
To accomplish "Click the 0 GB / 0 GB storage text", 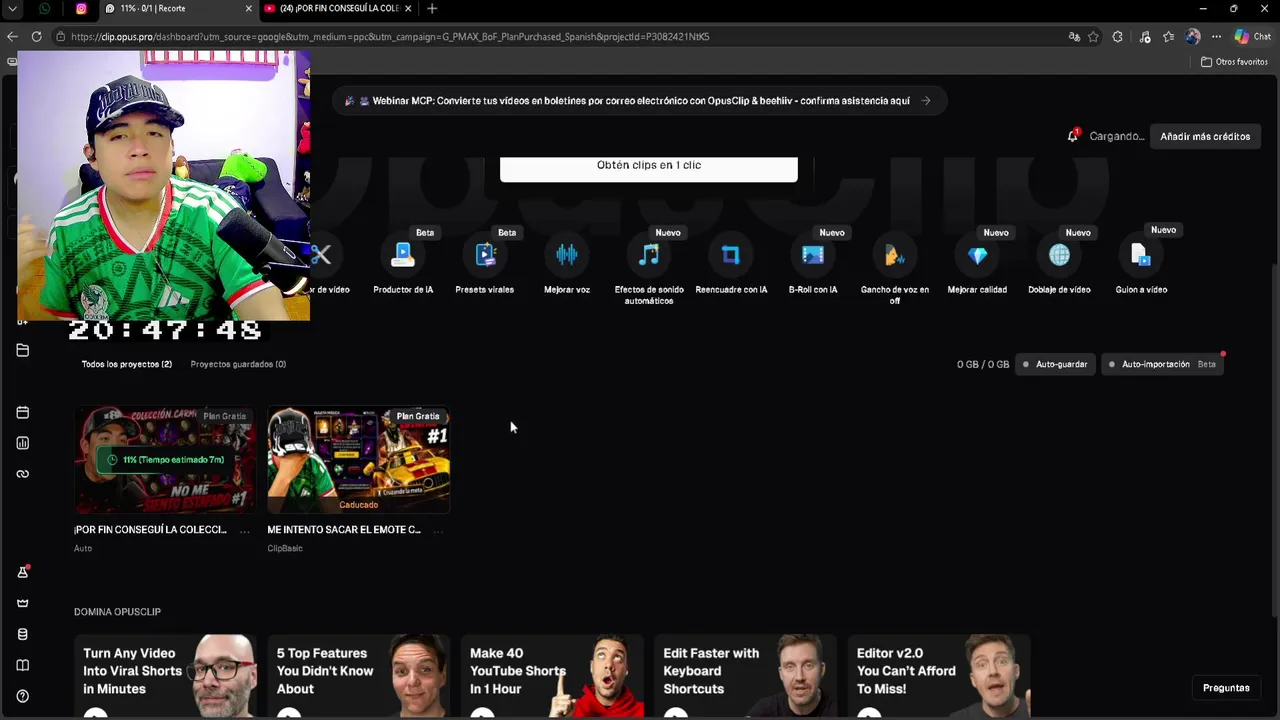I will (x=983, y=364).
